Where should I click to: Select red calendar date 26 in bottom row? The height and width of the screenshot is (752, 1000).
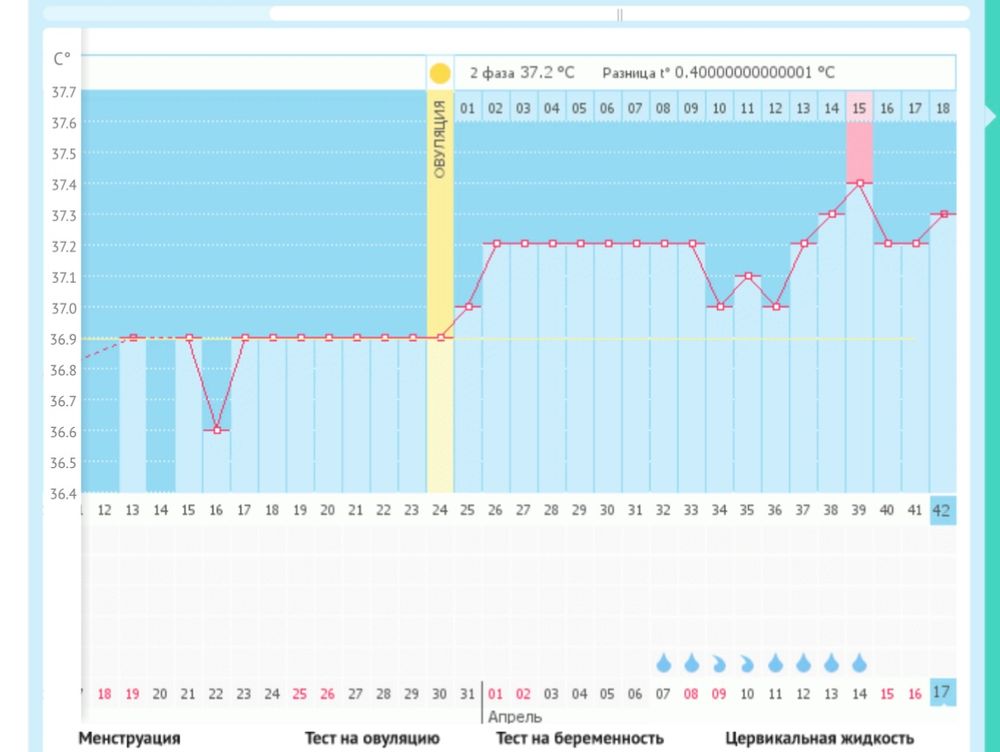coord(327,694)
